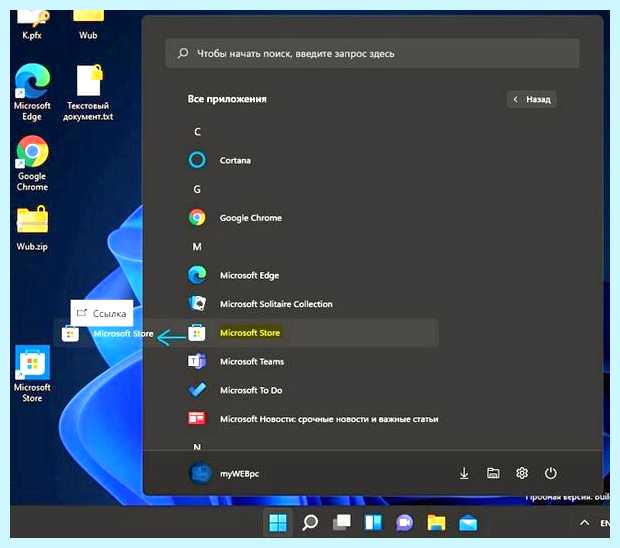
Task: Click the Microsoft To Do label
Action: pos(251,390)
